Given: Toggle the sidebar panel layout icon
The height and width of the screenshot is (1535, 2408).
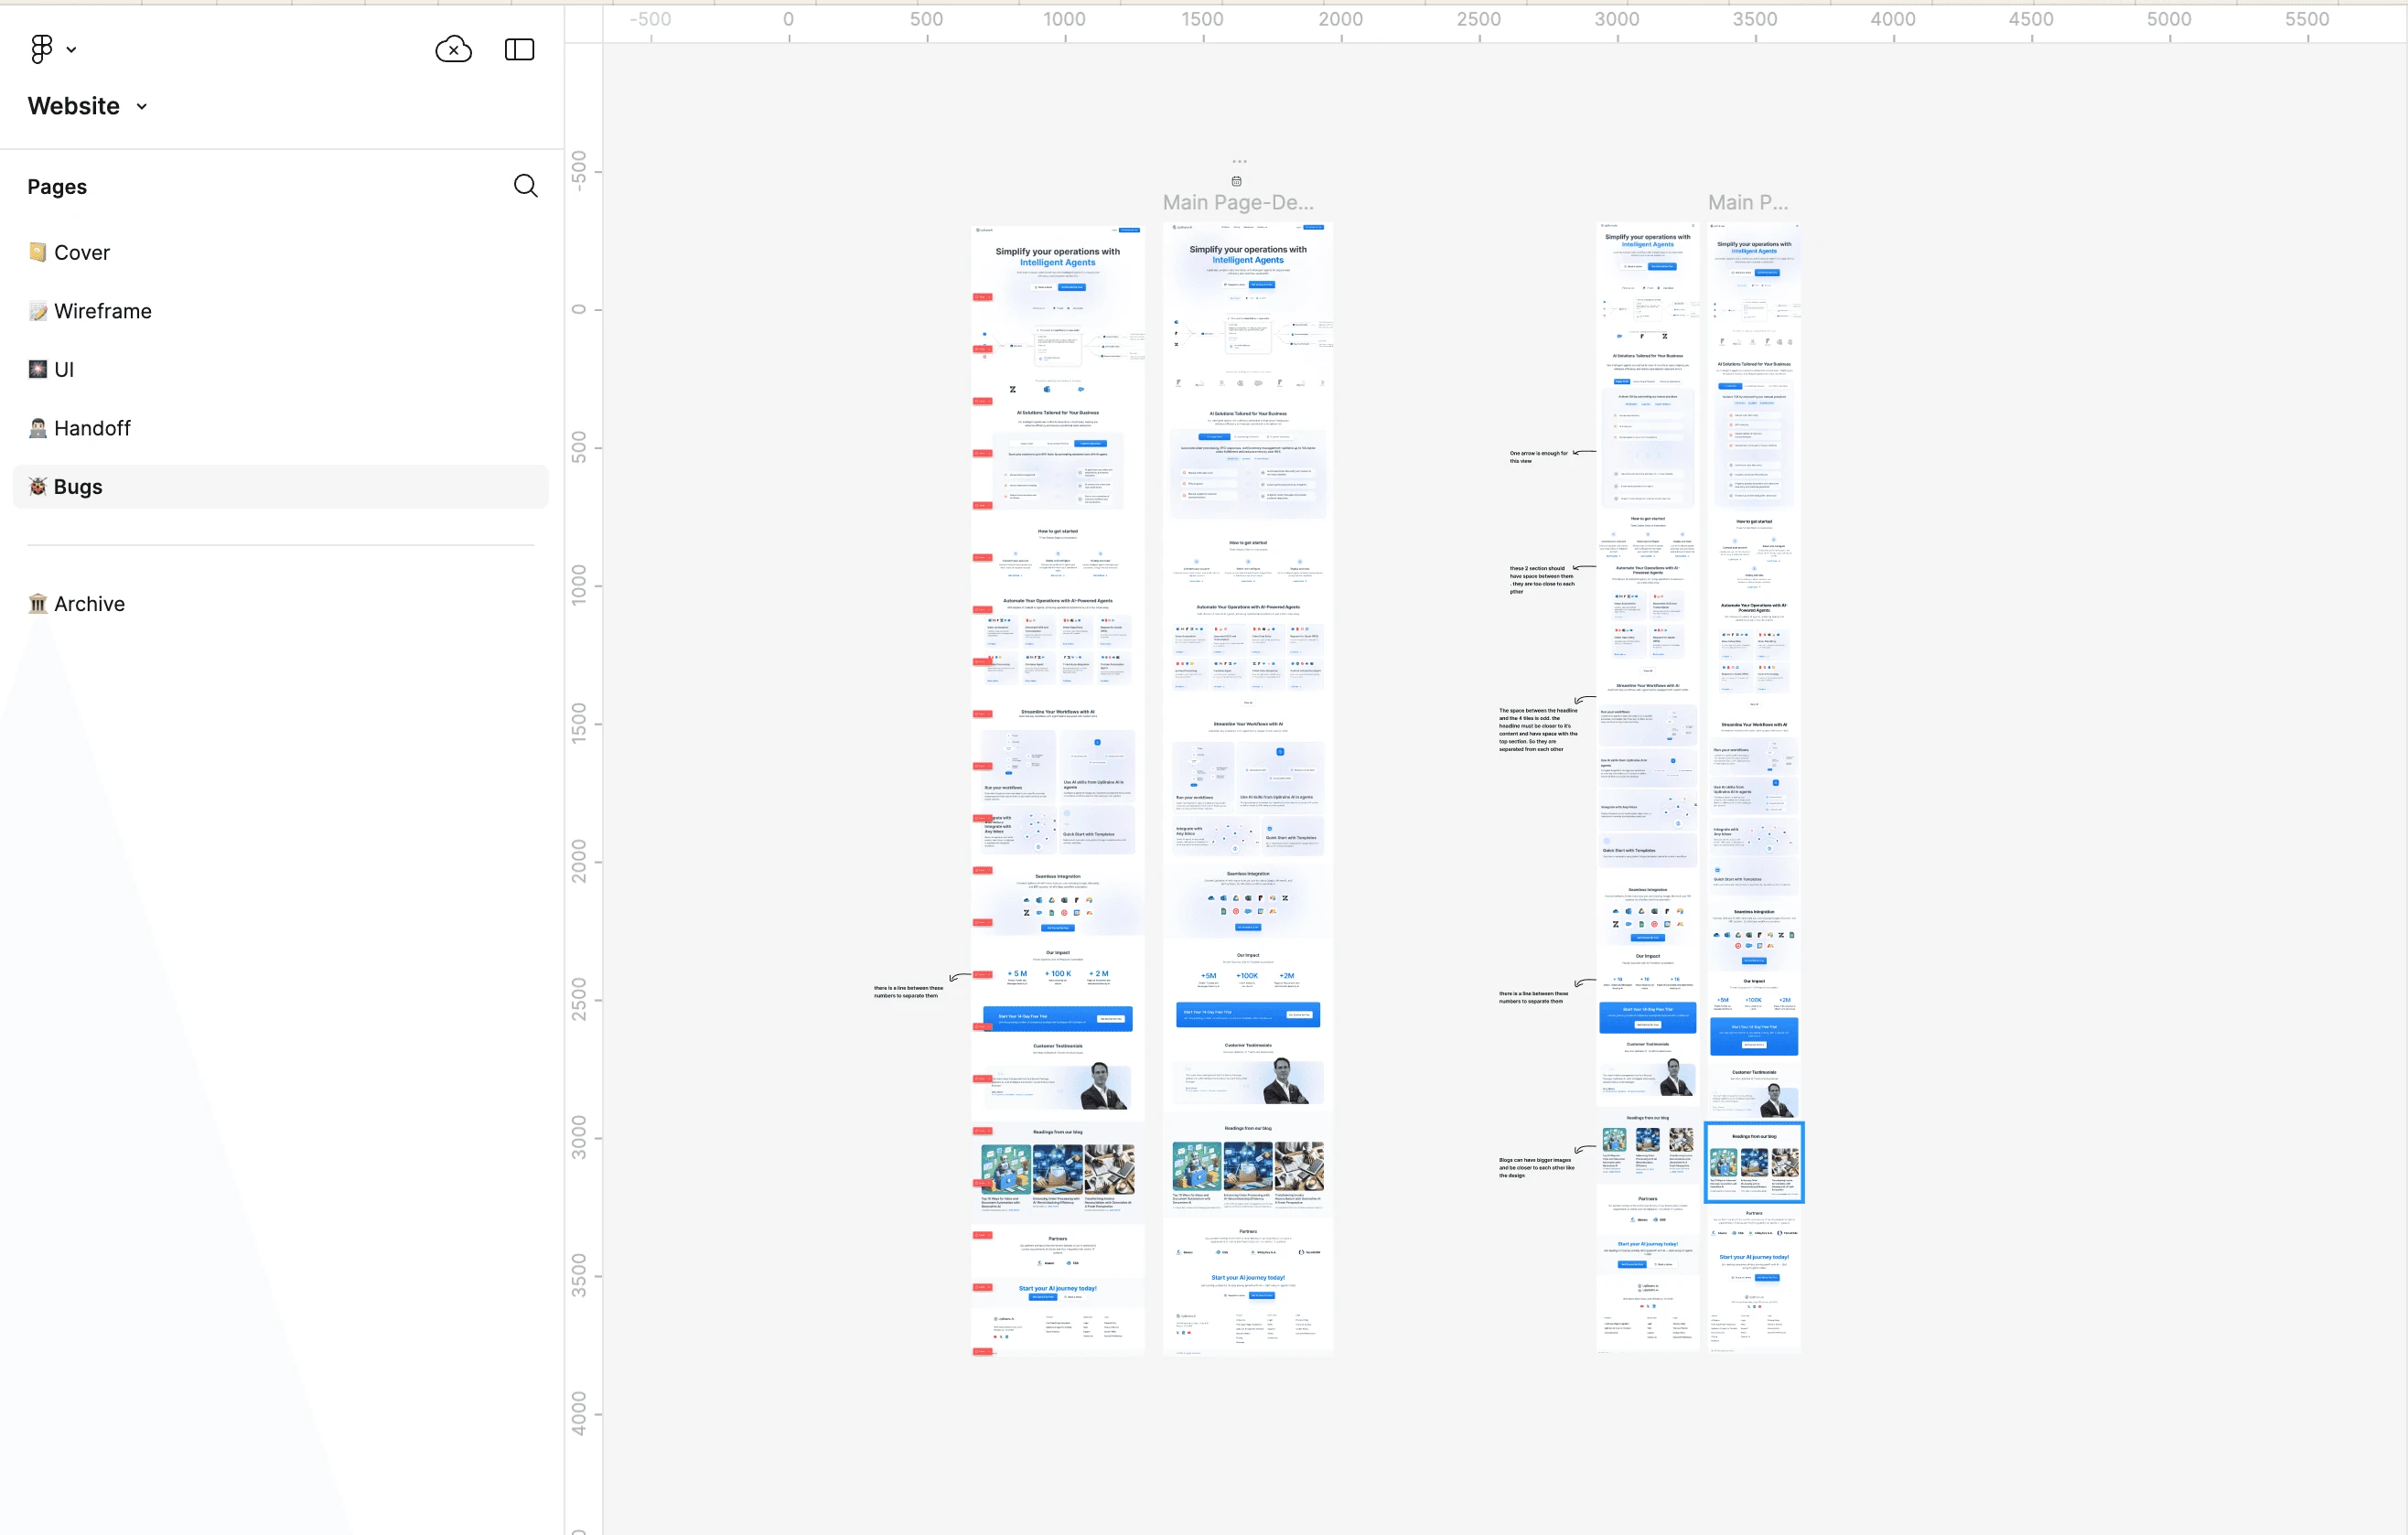Looking at the screenshot, I should click(519, 49).
